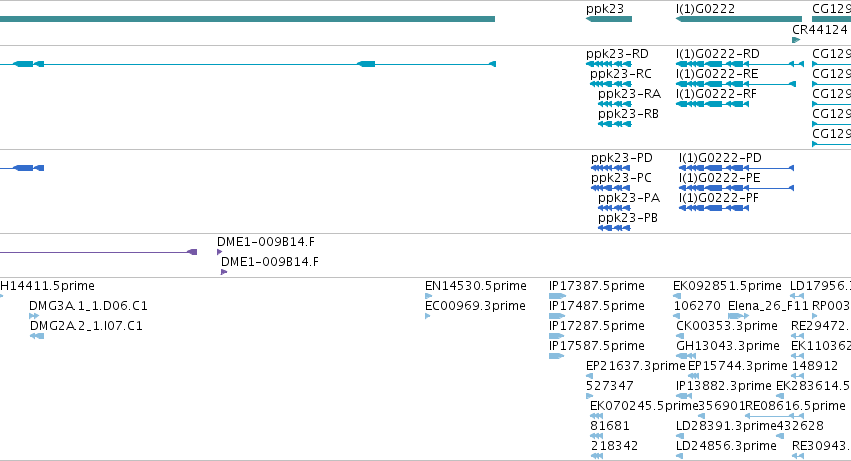Click the Elena_26_F11 feature glyph
Viewport: 851px width, 461px height.
(739, 316)
